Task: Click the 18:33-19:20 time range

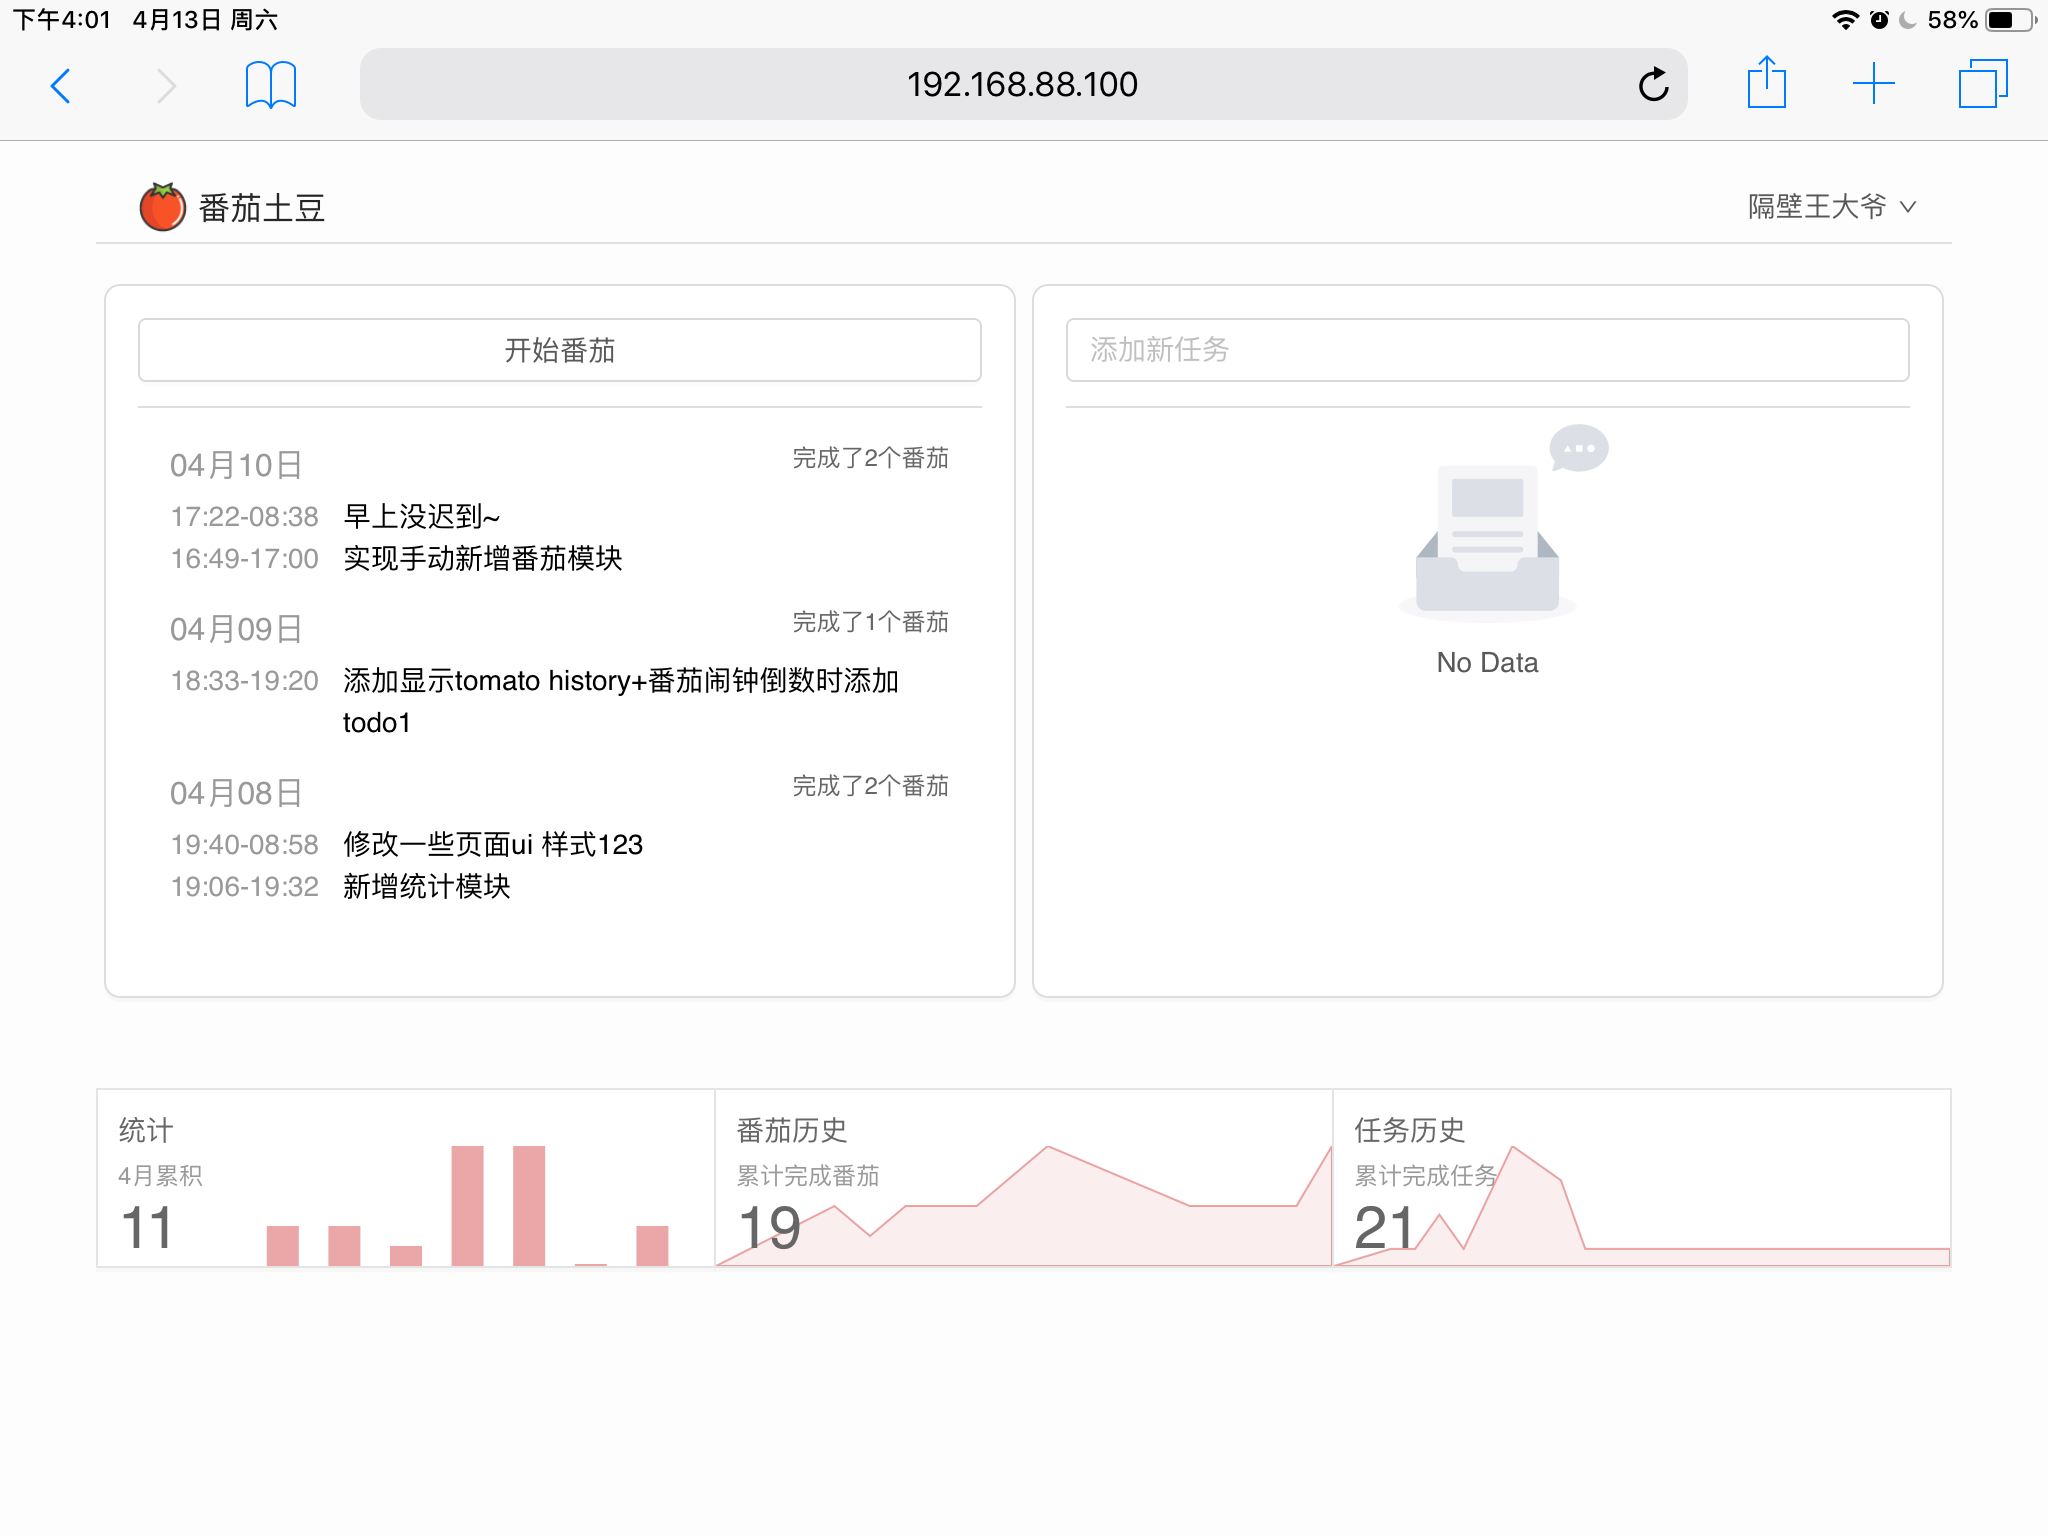Action: [244, 681]
